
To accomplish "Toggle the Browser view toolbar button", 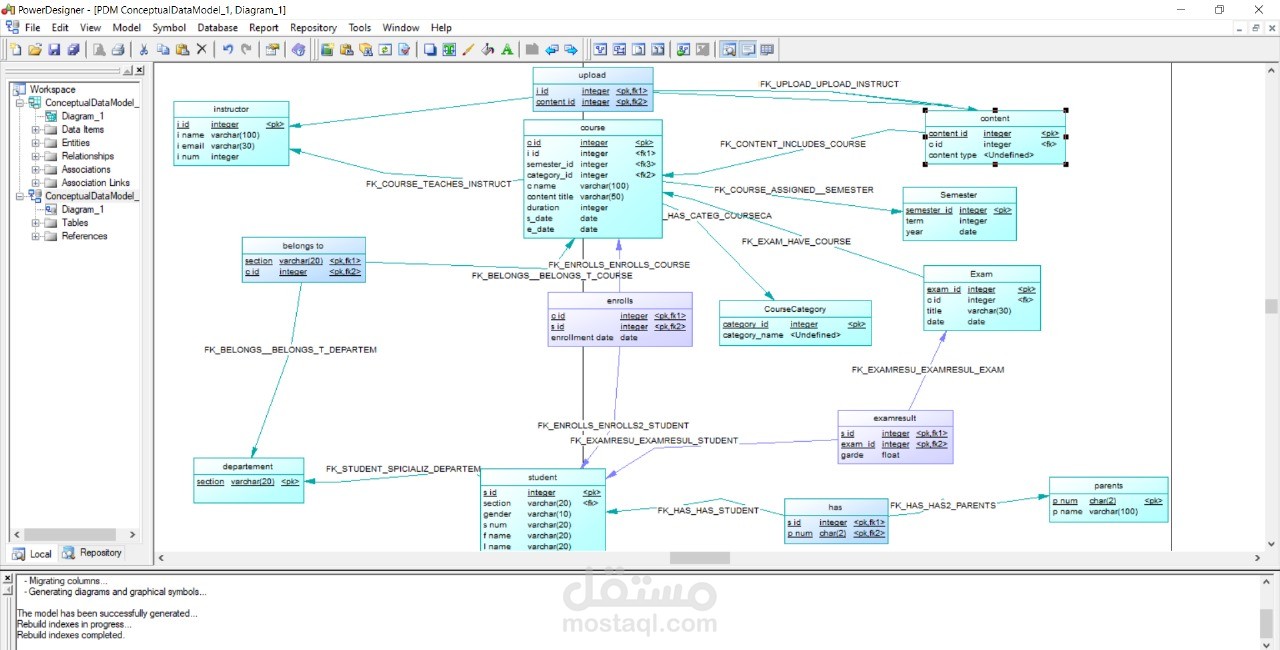I will [x=729, y=49].
